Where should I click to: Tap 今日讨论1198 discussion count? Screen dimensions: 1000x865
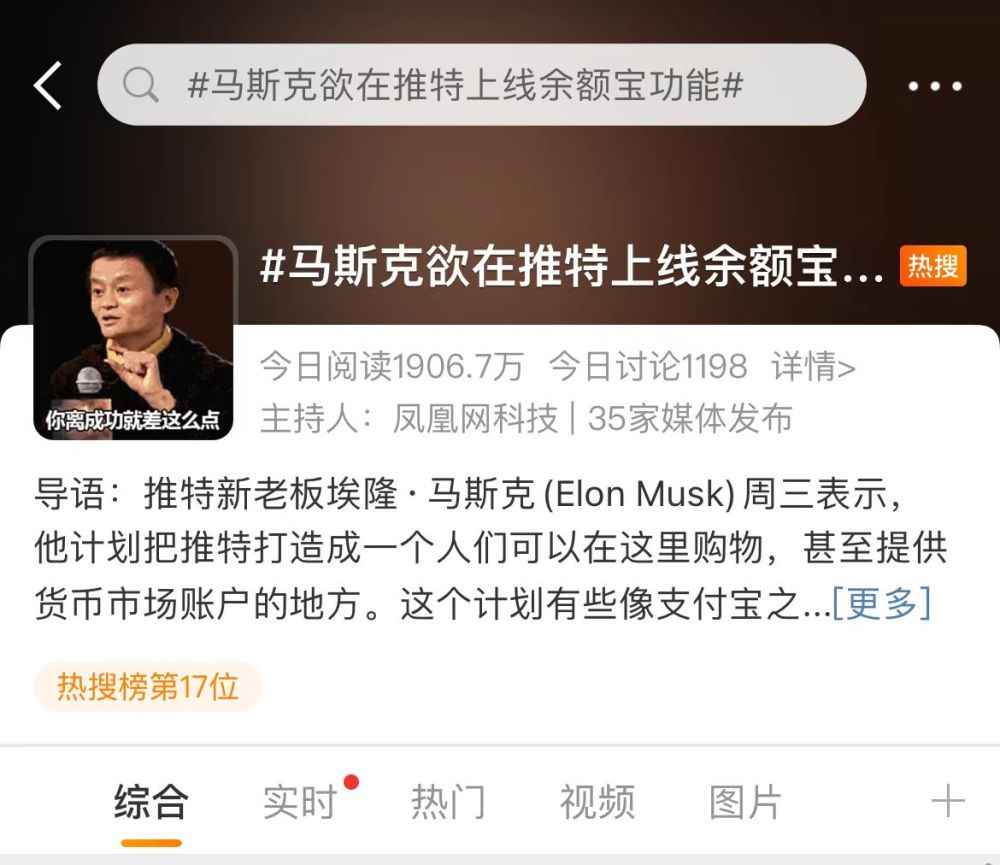click(x=648, y=366)
